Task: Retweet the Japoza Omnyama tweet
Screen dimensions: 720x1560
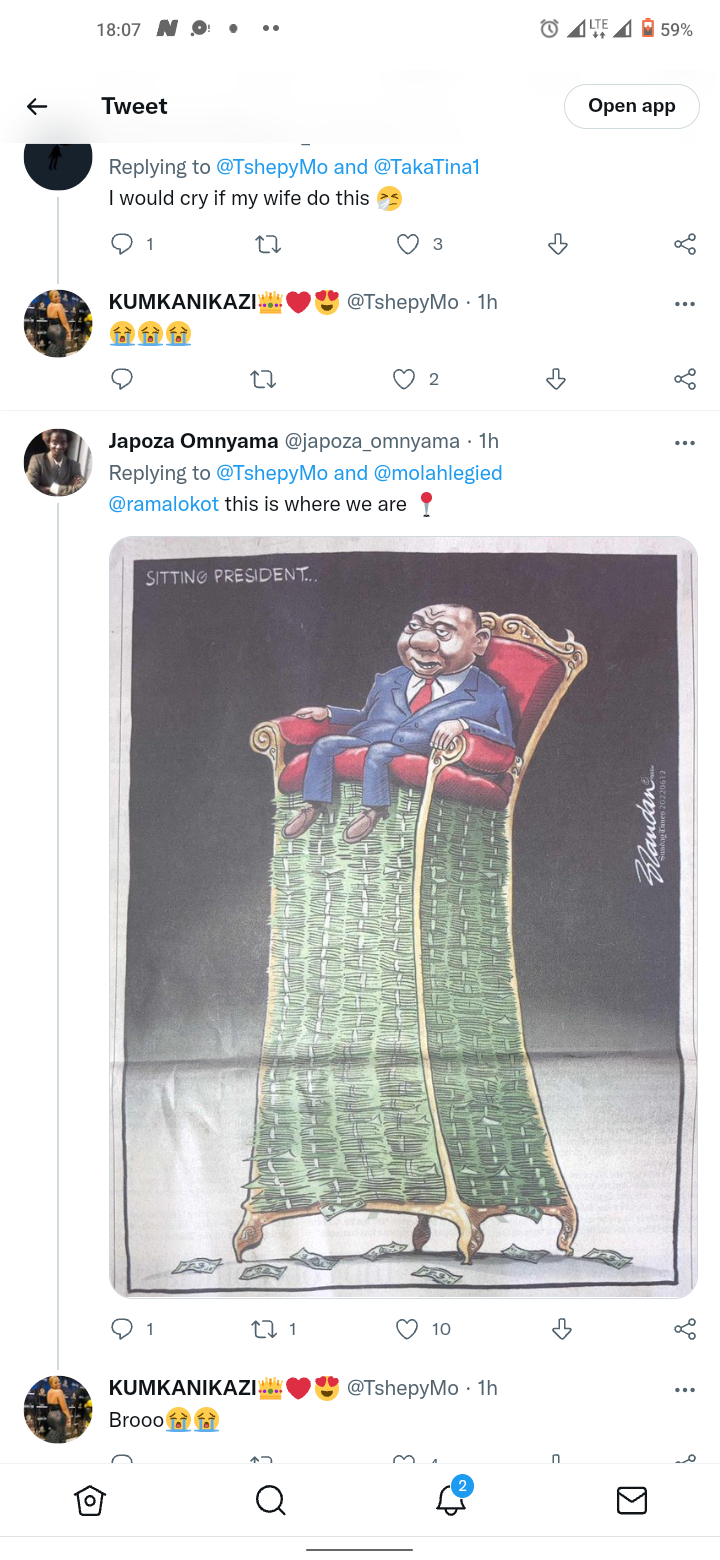Action: point(266,1329)
